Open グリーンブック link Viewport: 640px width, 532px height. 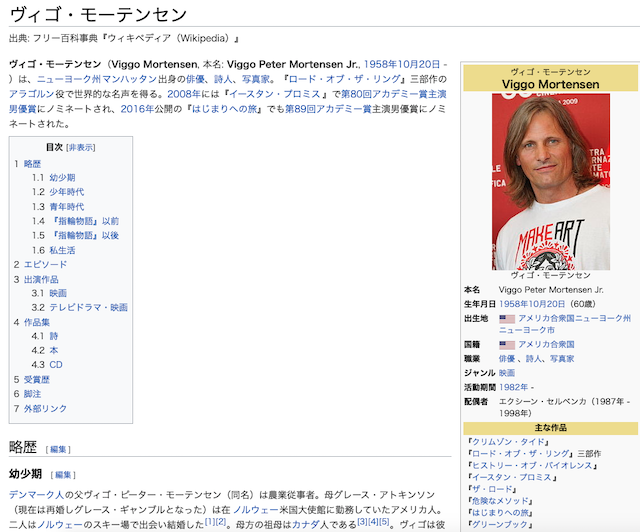click(500, 525)
